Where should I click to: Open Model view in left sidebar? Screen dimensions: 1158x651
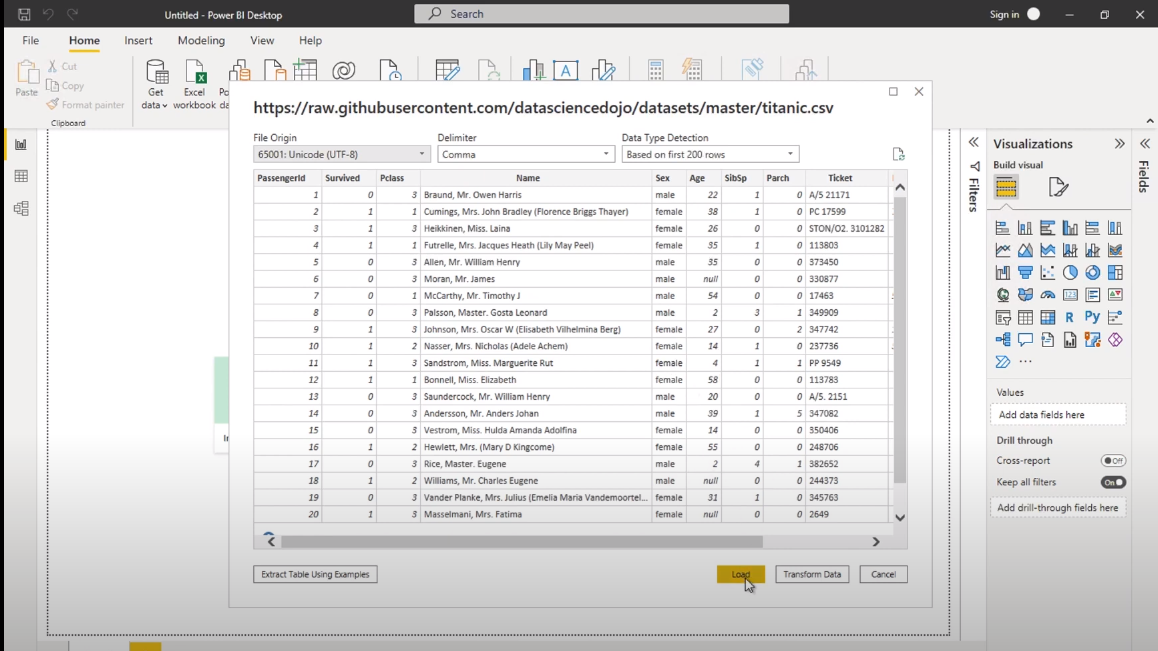tap(21, 208)
